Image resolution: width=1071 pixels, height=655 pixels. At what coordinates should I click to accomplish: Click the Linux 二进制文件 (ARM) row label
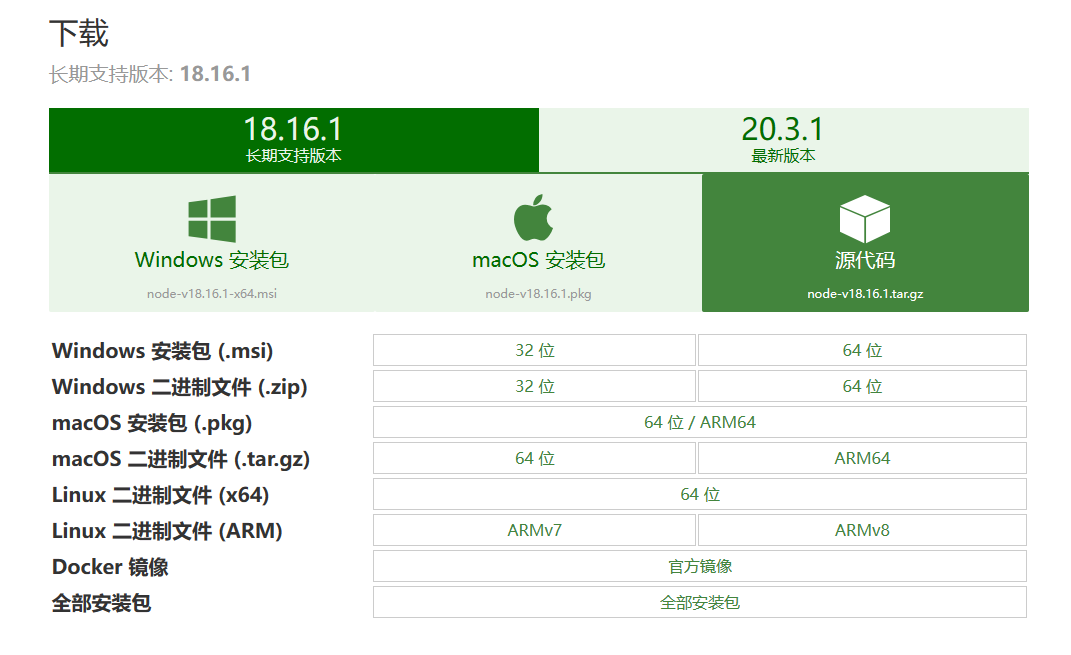167,531
